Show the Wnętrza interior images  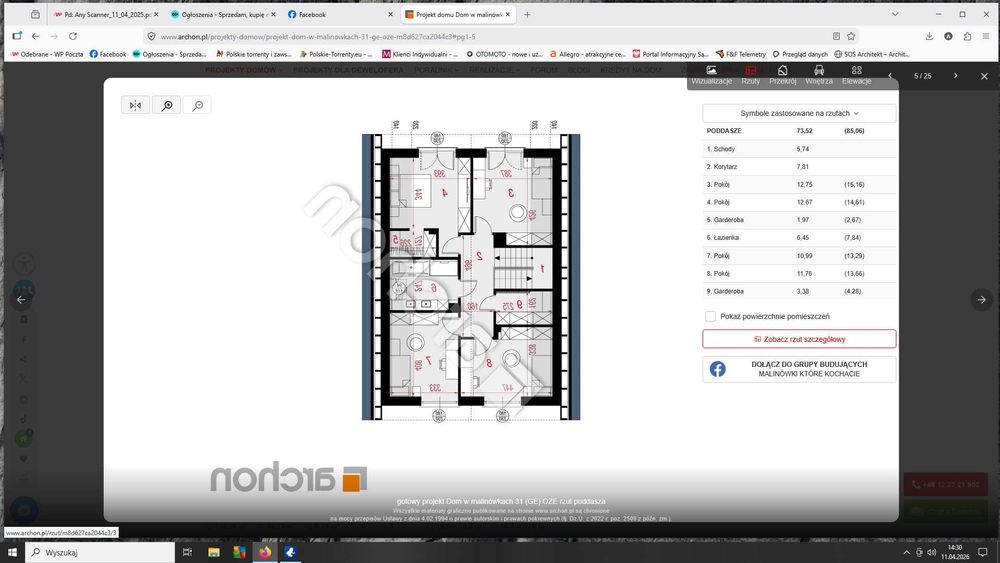[x=819, y=75]
